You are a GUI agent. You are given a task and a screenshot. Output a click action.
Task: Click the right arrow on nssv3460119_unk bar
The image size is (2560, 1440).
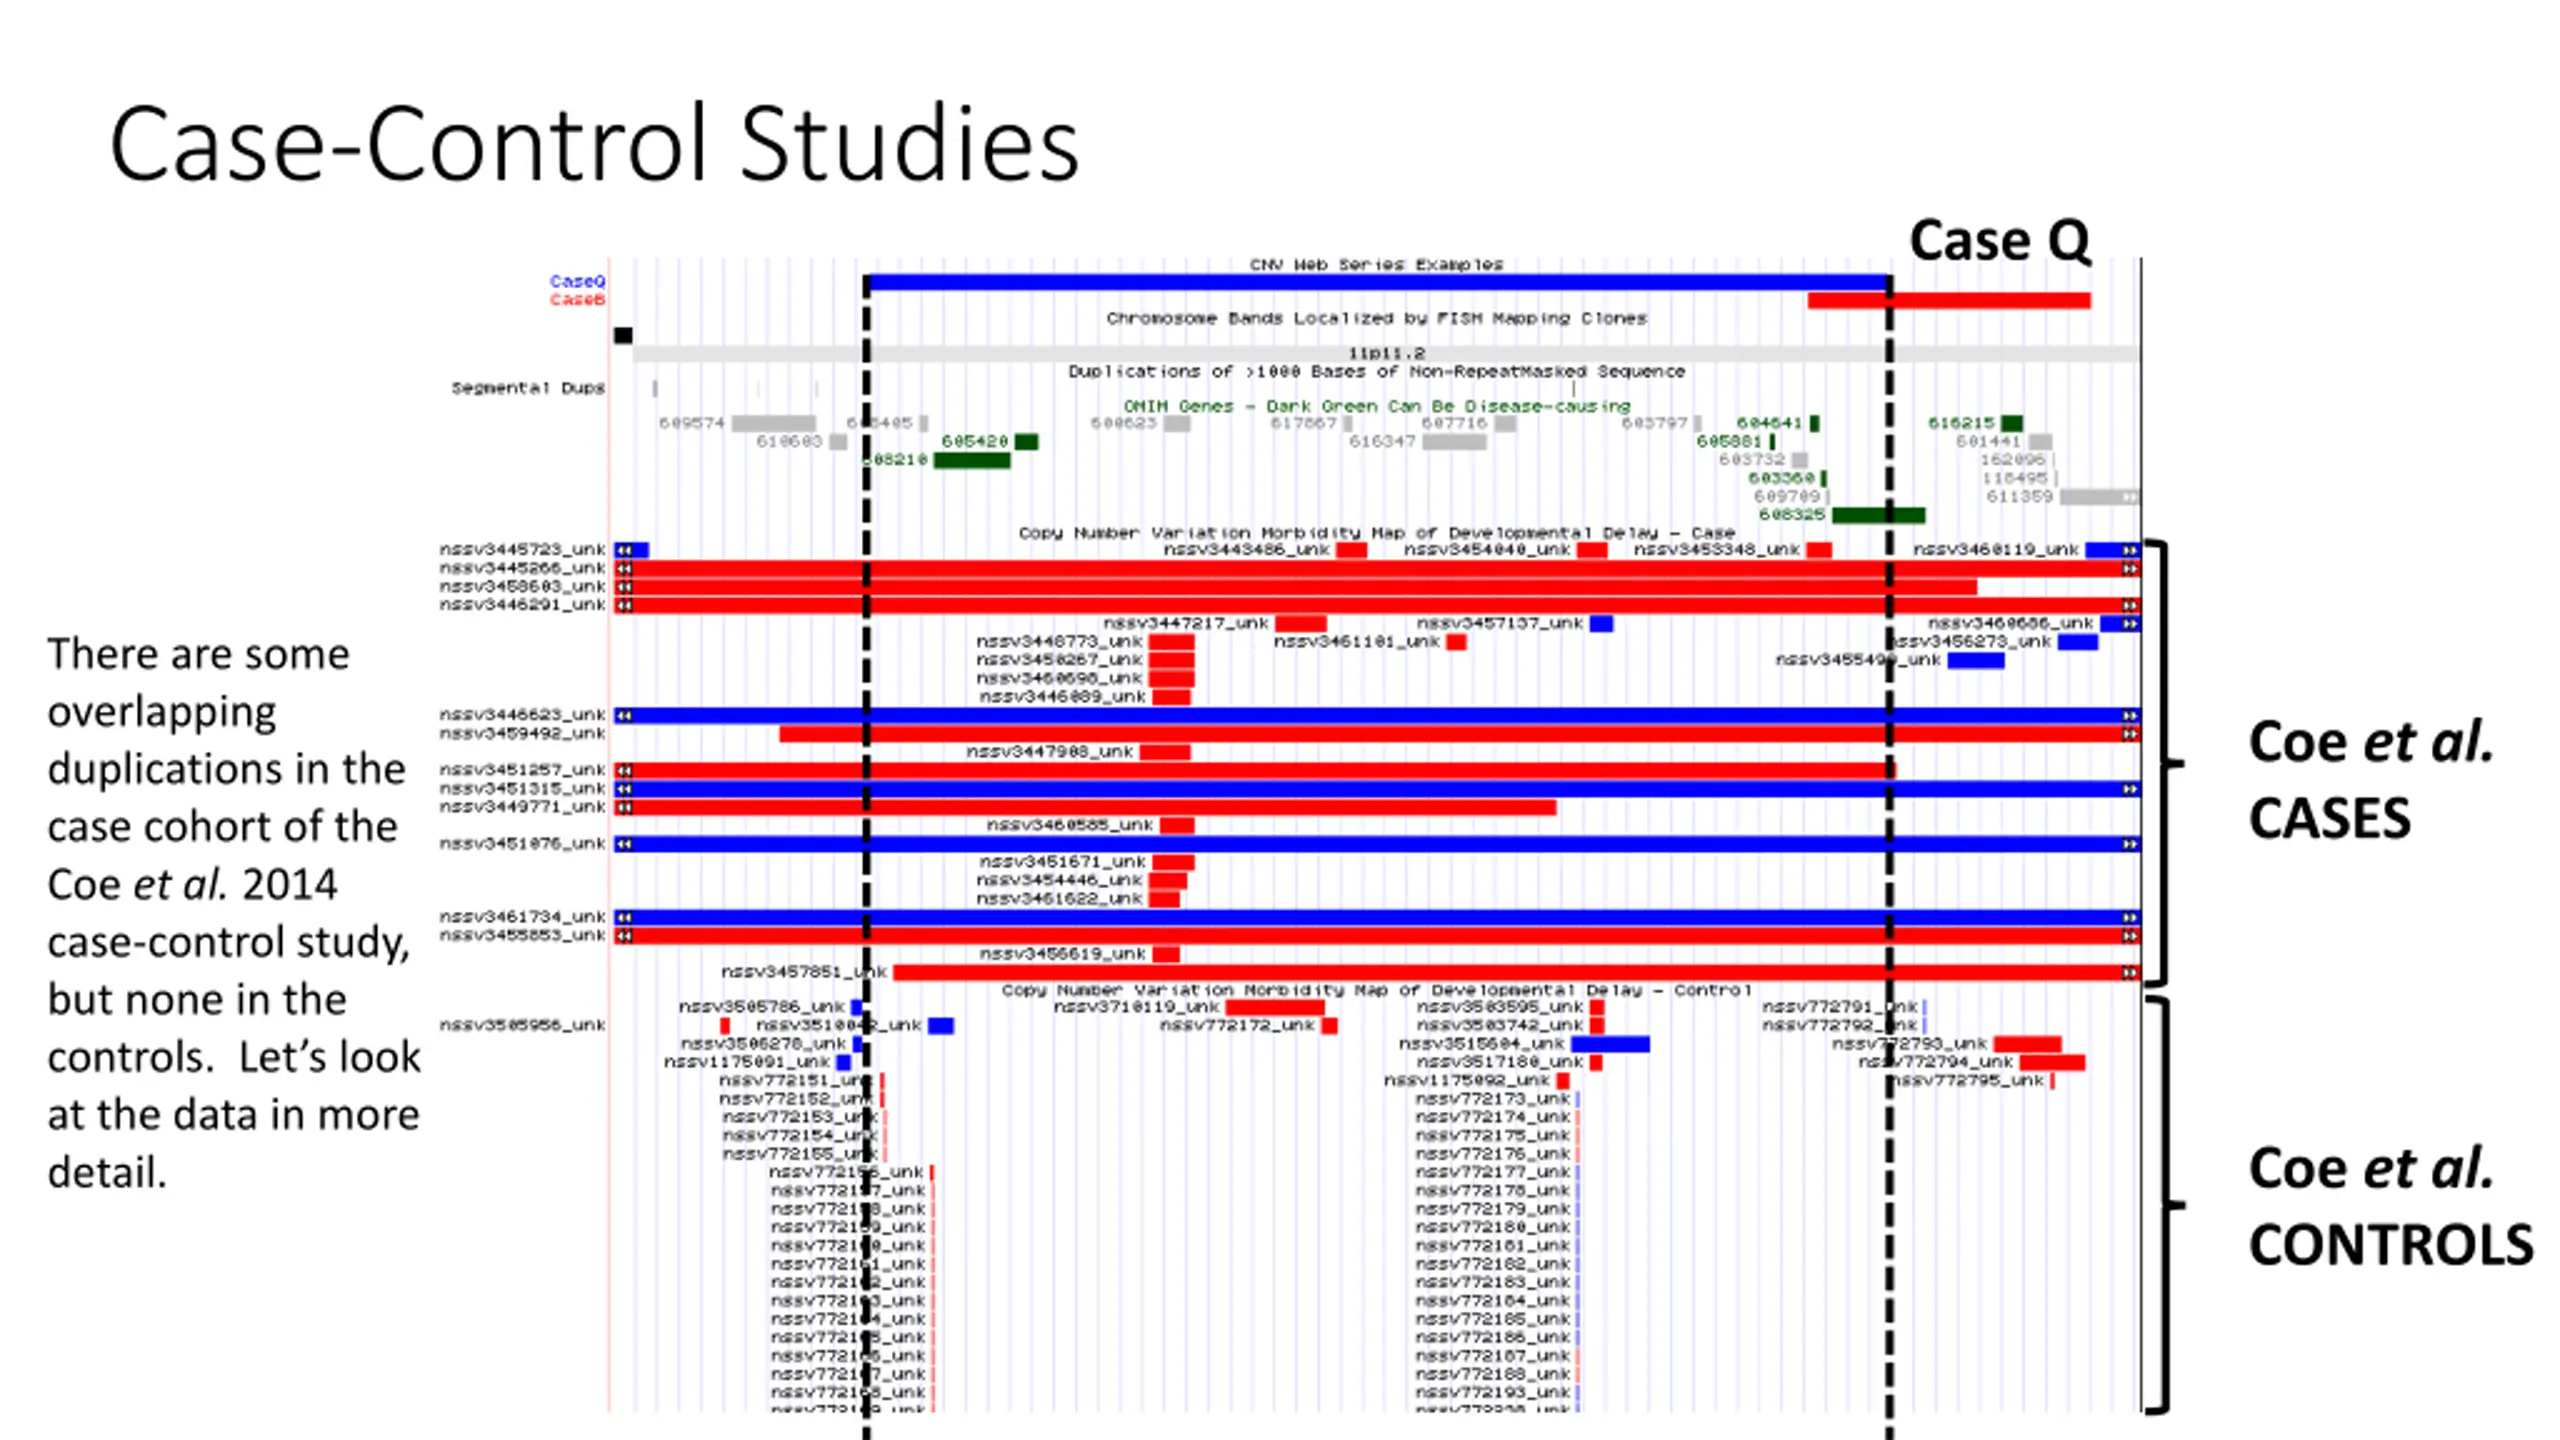(x=2129, y=550)
